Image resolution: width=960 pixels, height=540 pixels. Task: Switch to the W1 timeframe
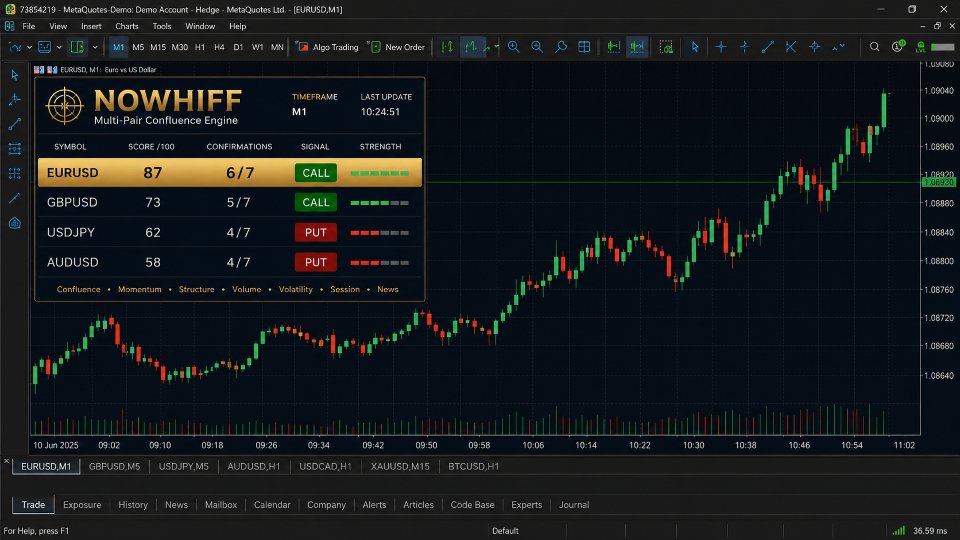point(258,47)
